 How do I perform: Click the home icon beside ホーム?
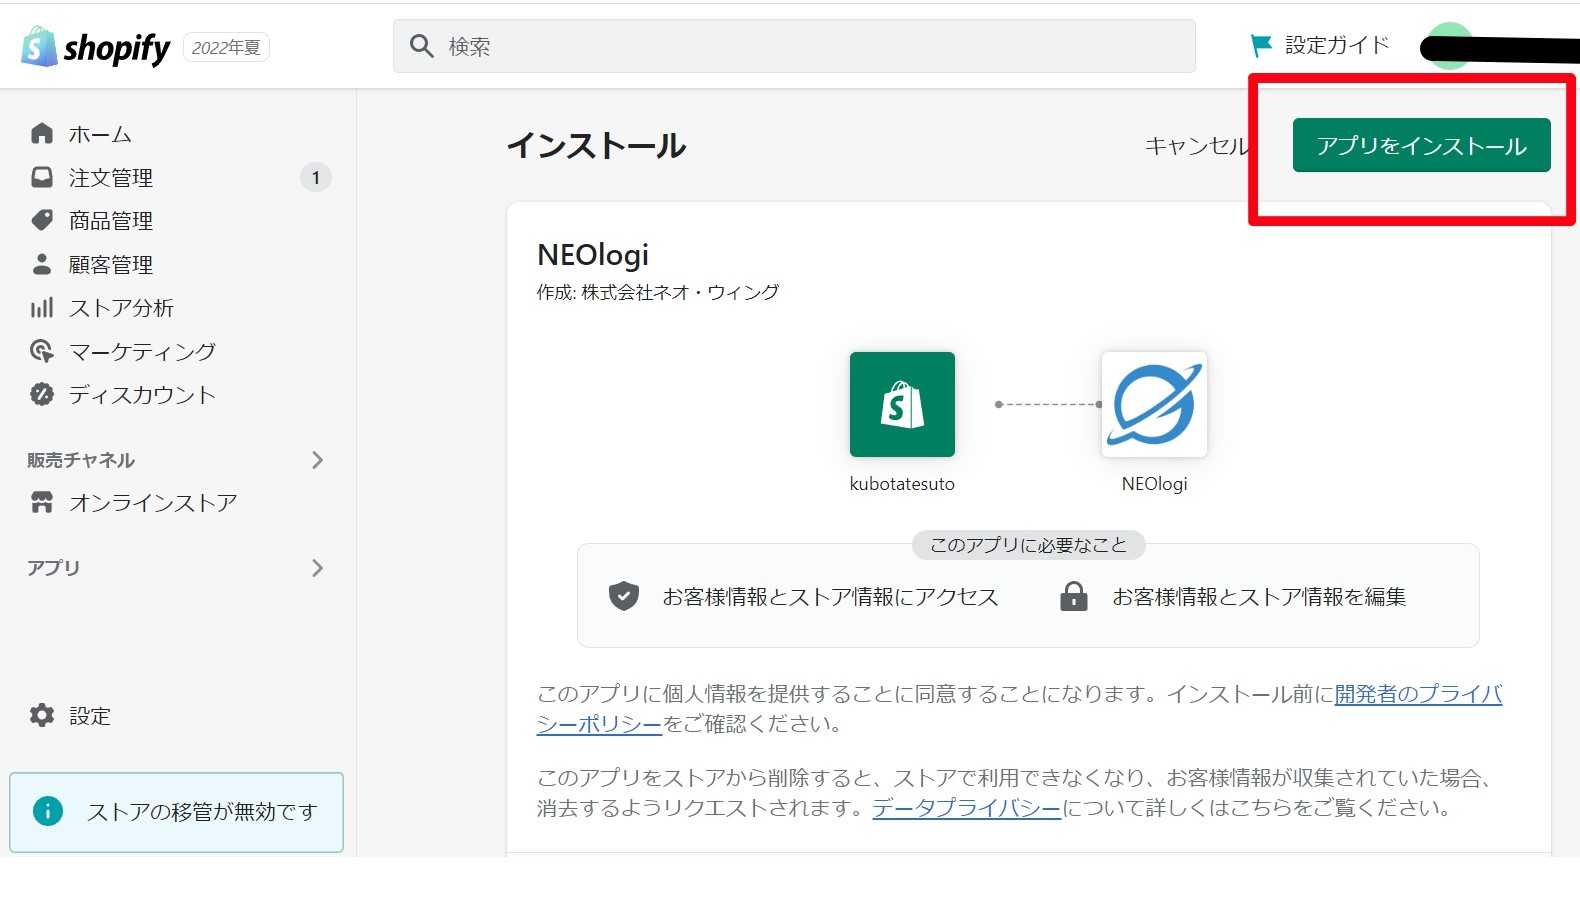click(42, 133)
